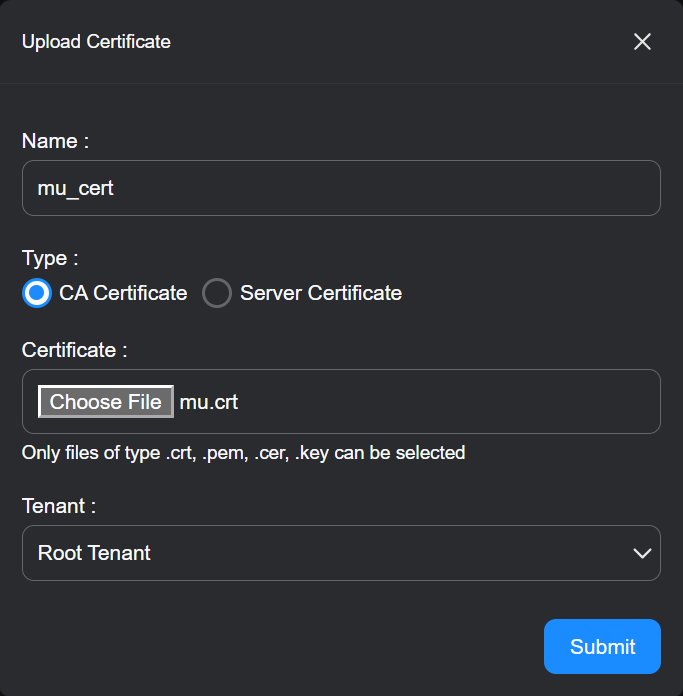Open the Tenant dropdown showing Root Tenant
The height and width of the screenshot is (696, 683).
[341, 553]
